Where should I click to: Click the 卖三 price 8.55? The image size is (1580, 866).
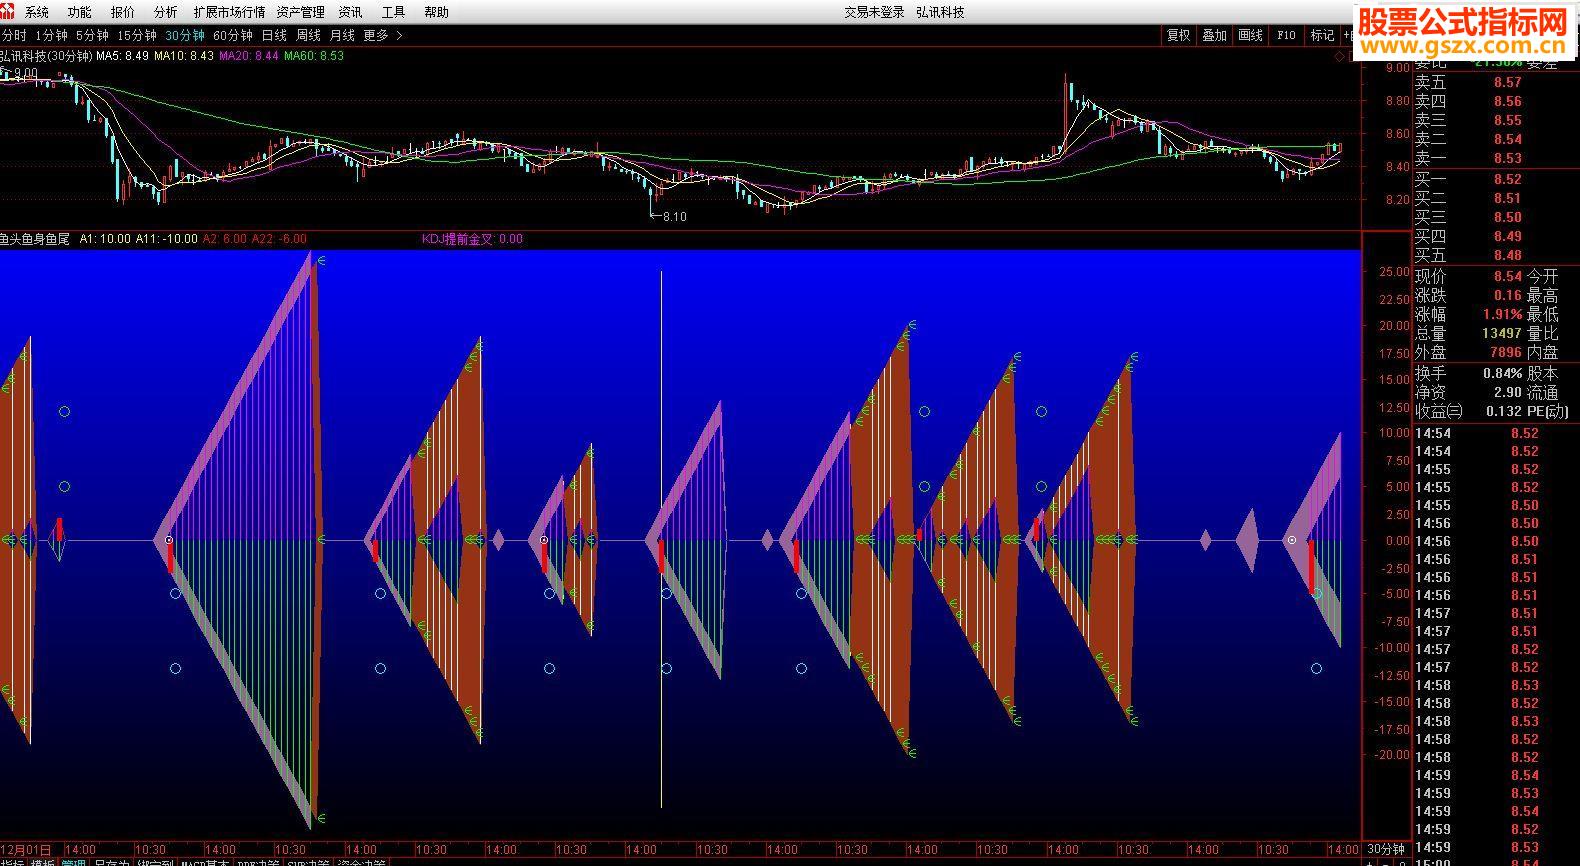[x=1508, y=120]
